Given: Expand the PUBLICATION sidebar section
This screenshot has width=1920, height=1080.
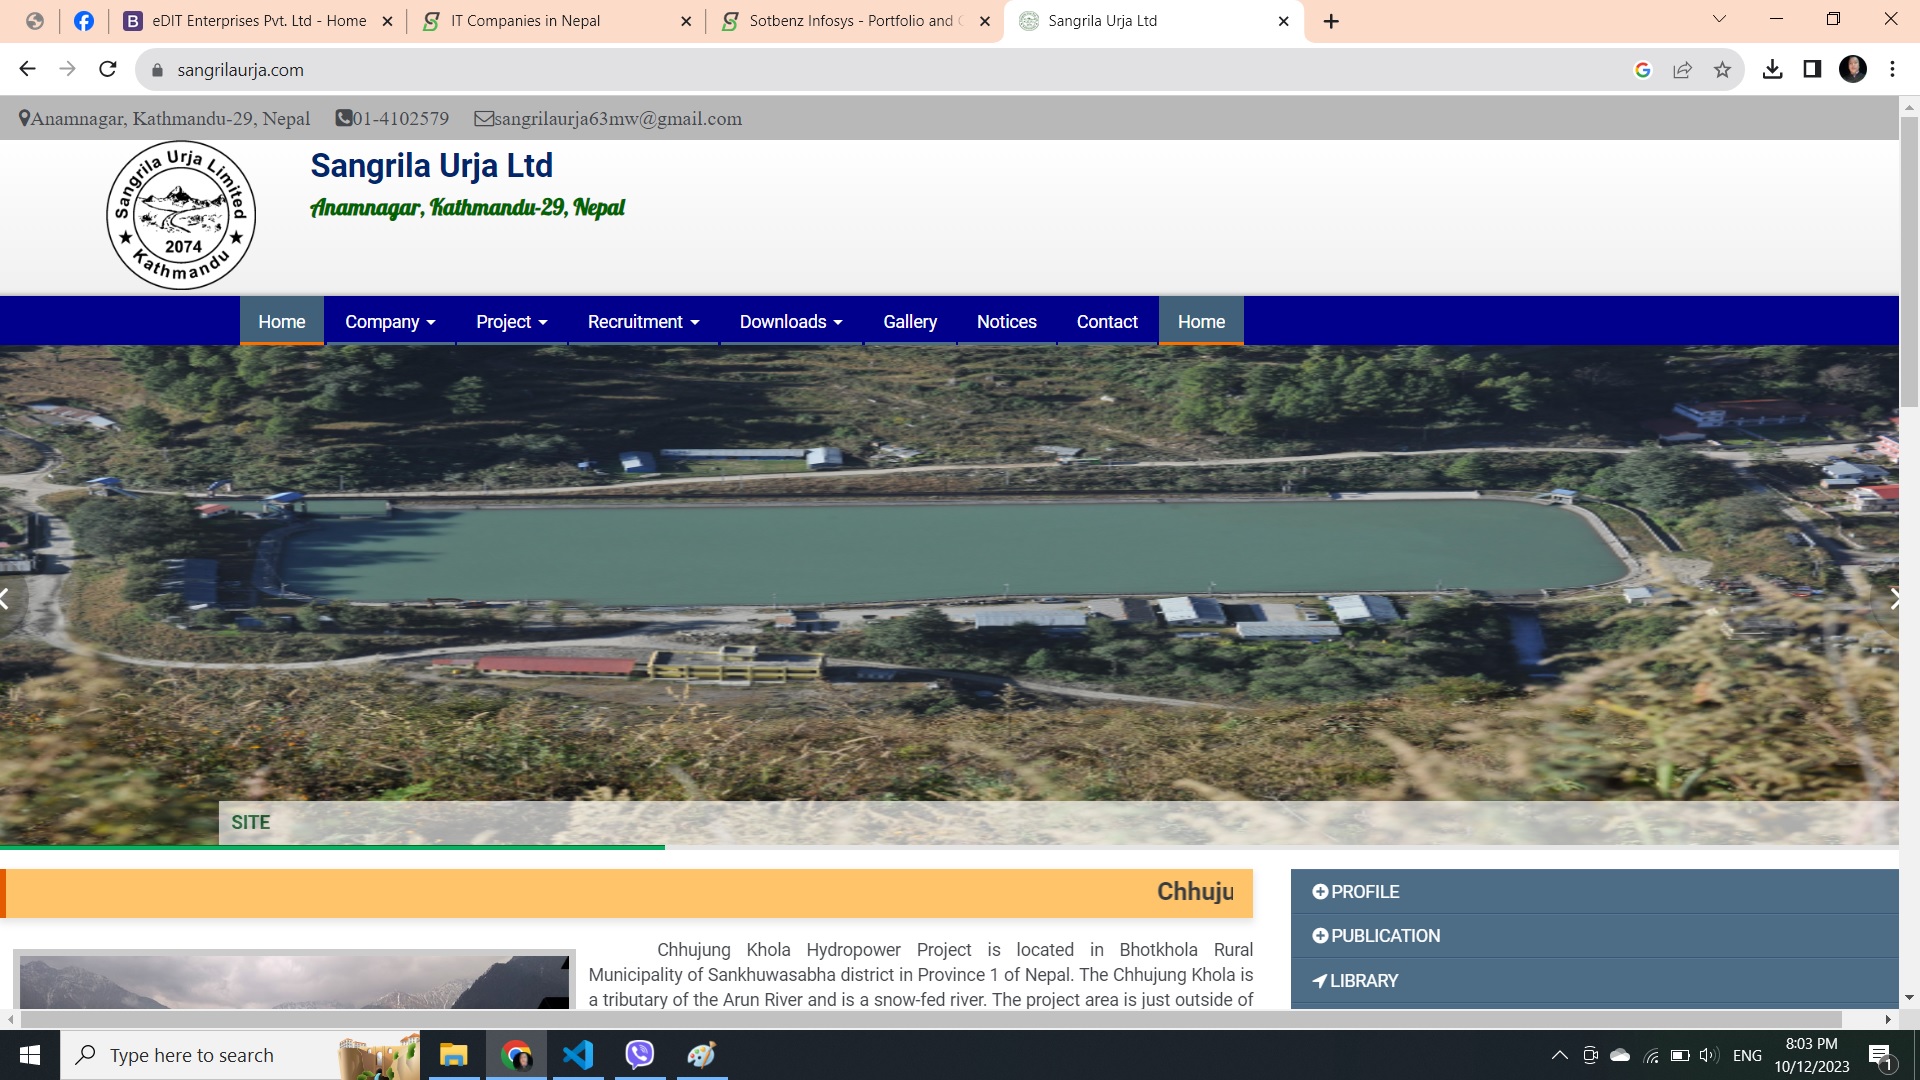Looking at the screenshot, I should pos(1376,936).
